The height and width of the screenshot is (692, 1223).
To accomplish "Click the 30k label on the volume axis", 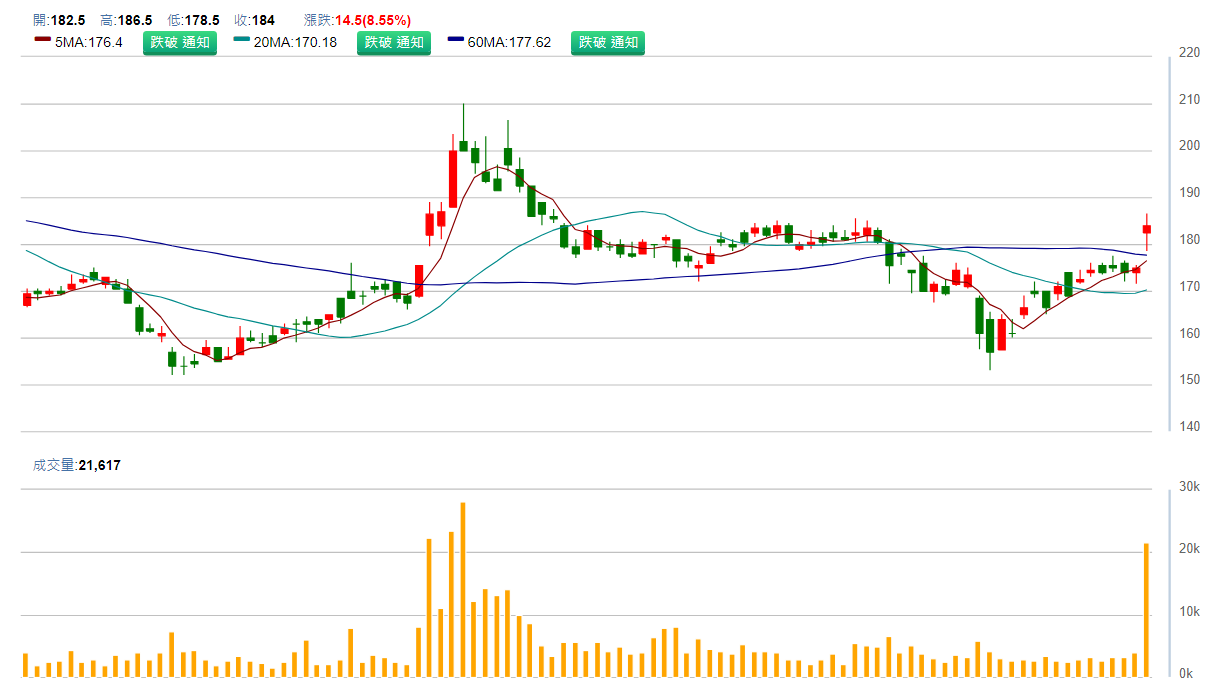I will 1190,487.
